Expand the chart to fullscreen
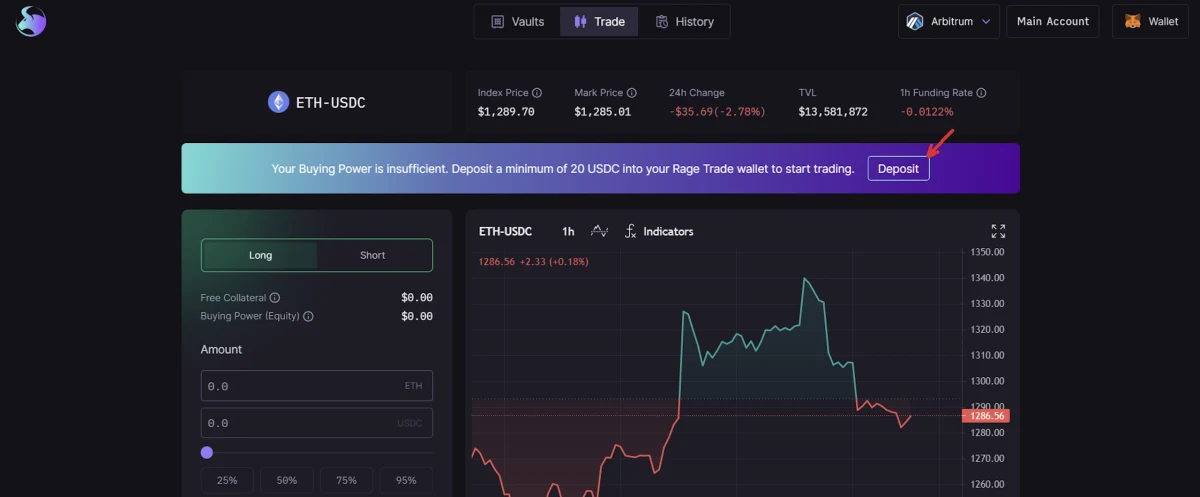 tap(998, 231)
